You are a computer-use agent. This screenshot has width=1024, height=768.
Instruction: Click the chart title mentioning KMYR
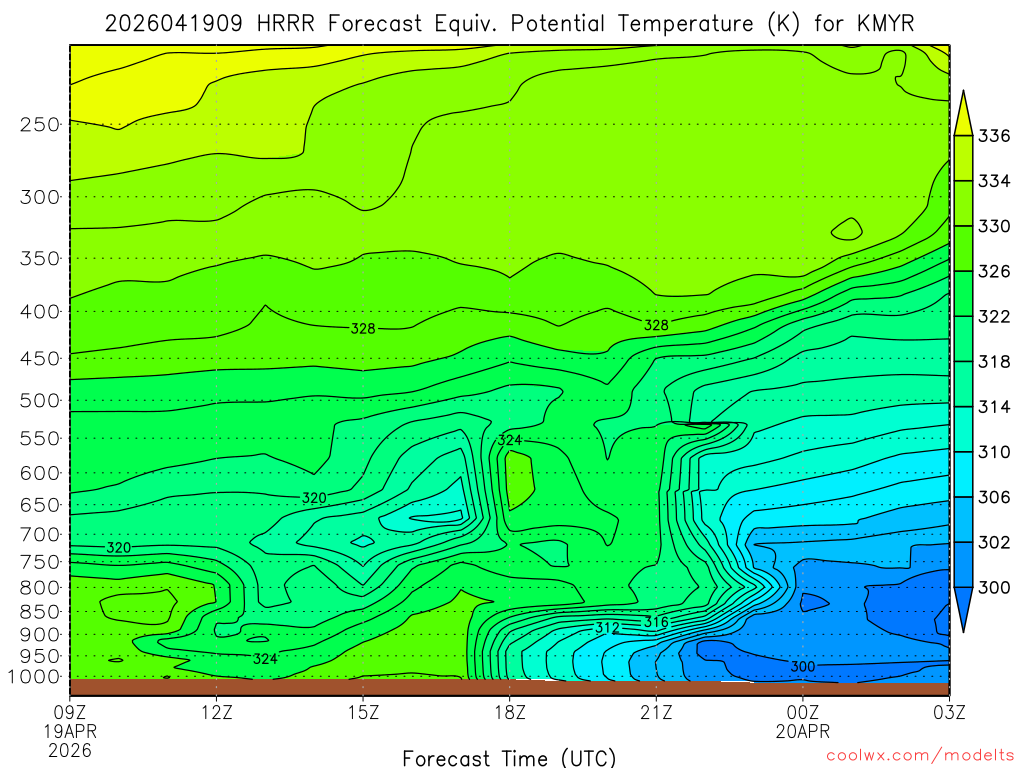pyautogui.click(x=509, y=24)
